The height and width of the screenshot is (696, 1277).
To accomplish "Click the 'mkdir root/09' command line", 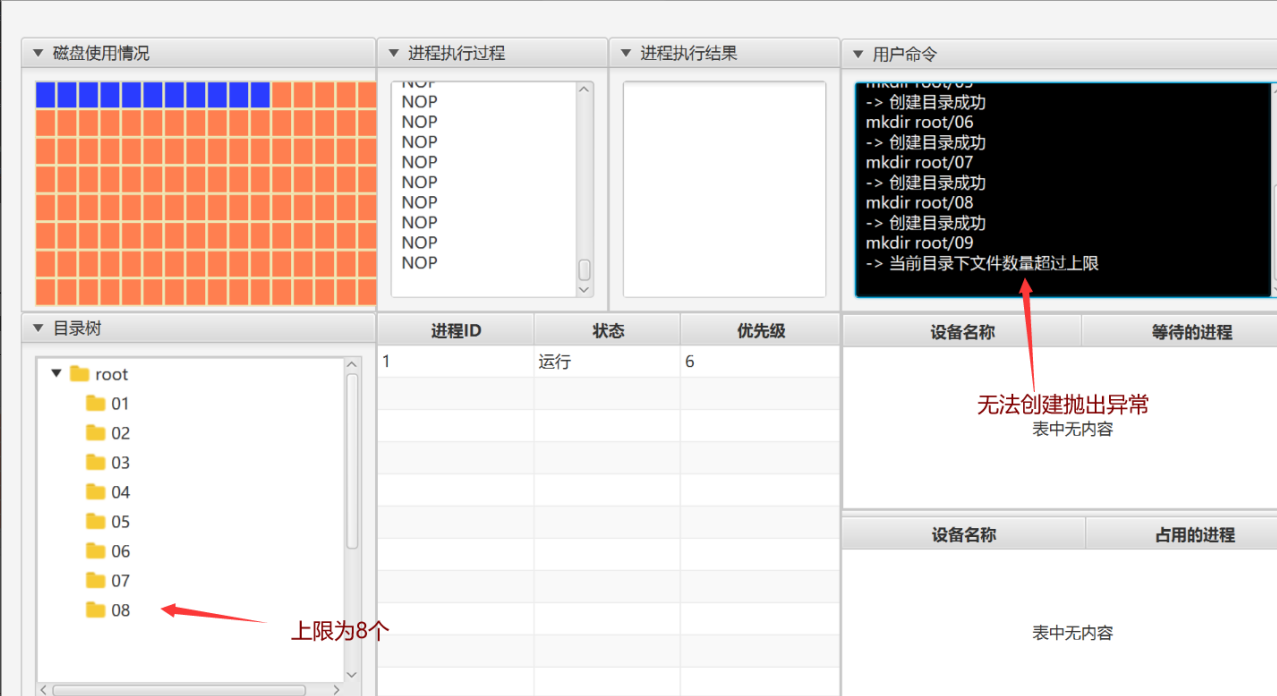I will pos(919,242).
